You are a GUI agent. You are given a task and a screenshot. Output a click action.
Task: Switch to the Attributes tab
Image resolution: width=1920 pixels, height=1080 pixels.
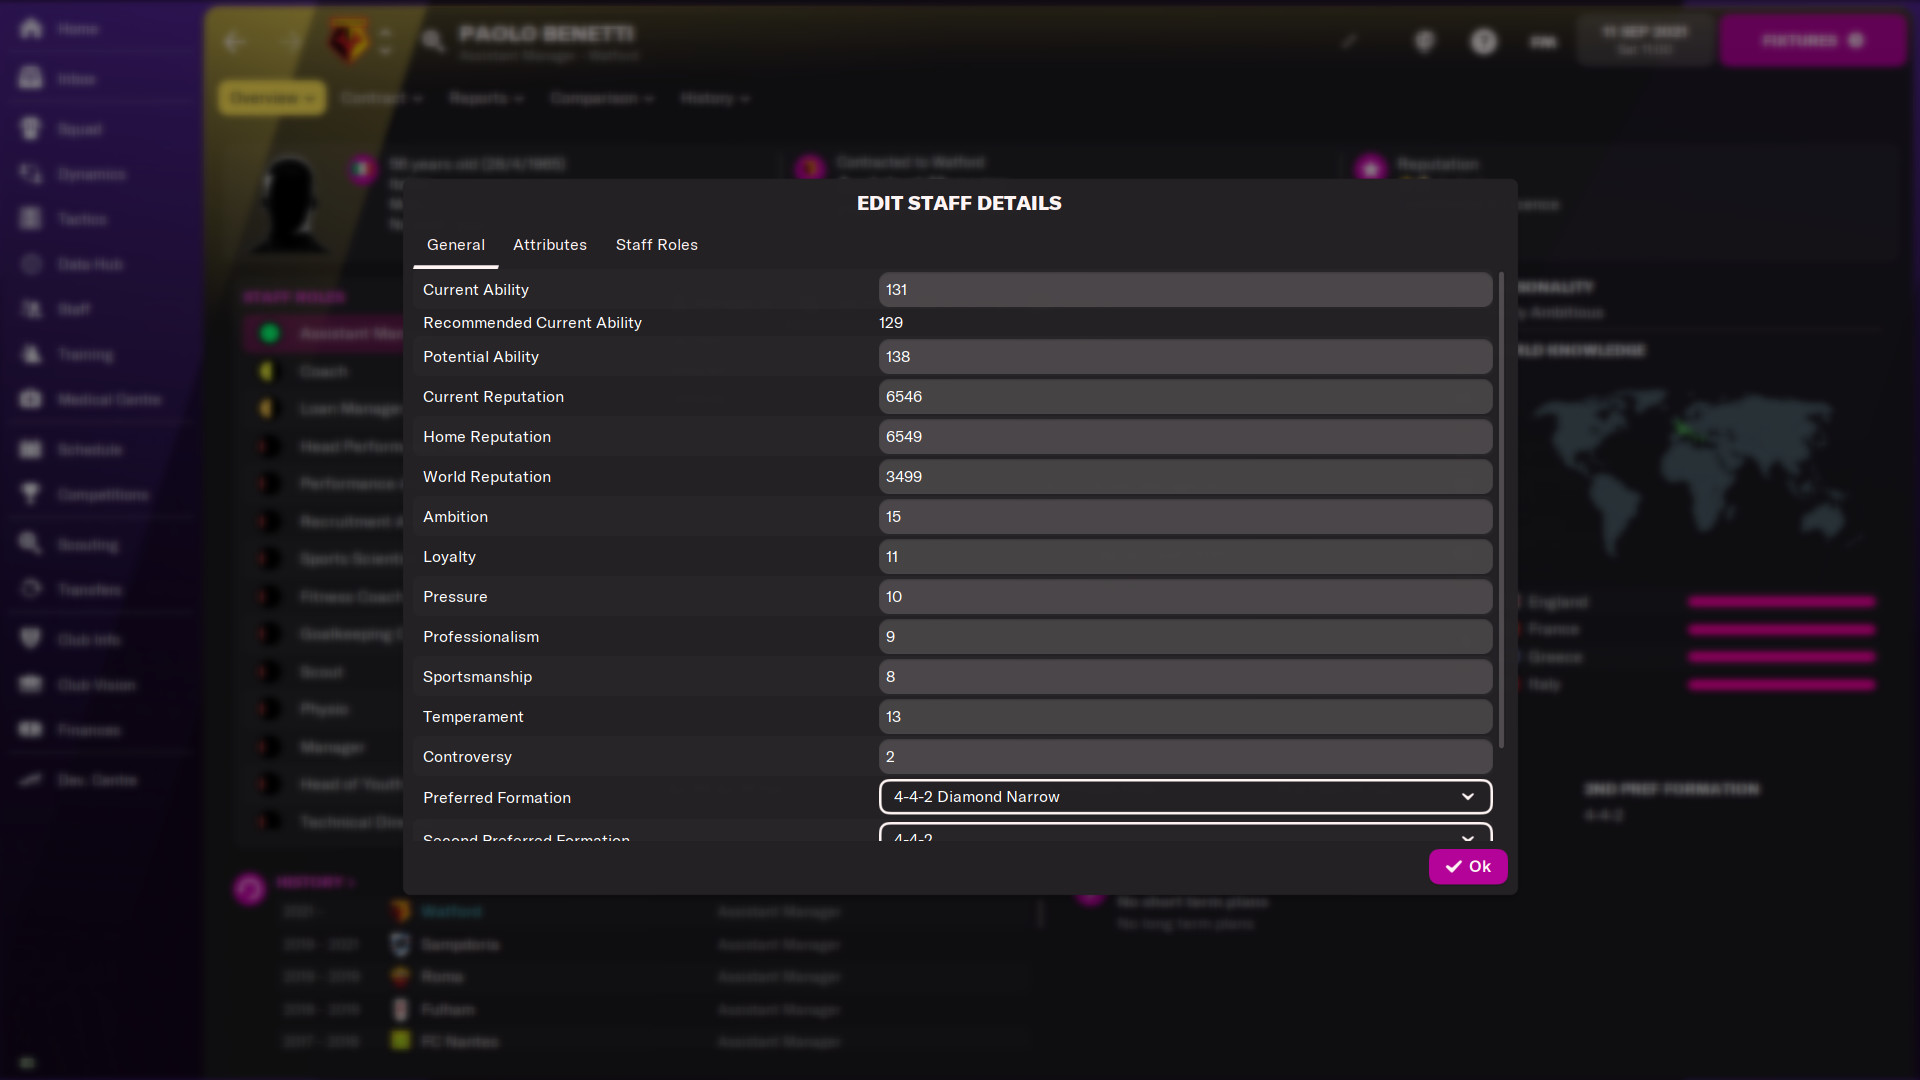click(549, 244)
